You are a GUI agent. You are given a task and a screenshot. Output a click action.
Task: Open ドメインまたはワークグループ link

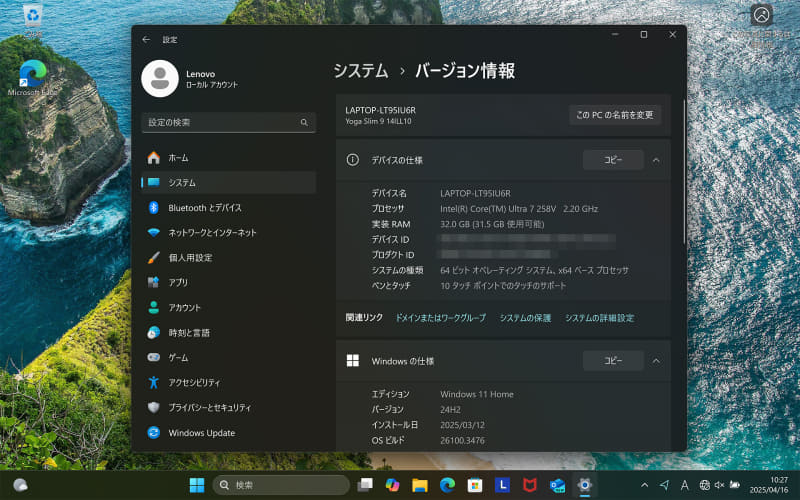(x=441, y=318)
